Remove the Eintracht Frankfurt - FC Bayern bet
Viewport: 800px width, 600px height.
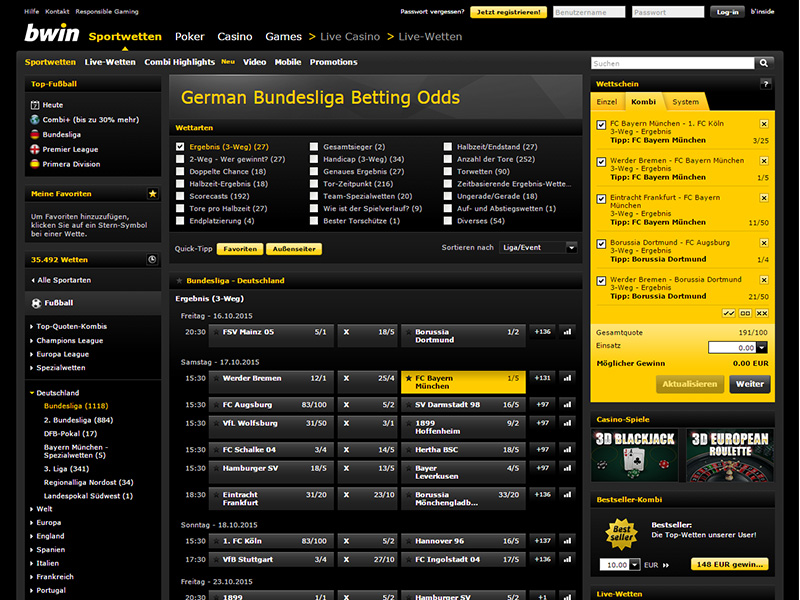point(764,198)
